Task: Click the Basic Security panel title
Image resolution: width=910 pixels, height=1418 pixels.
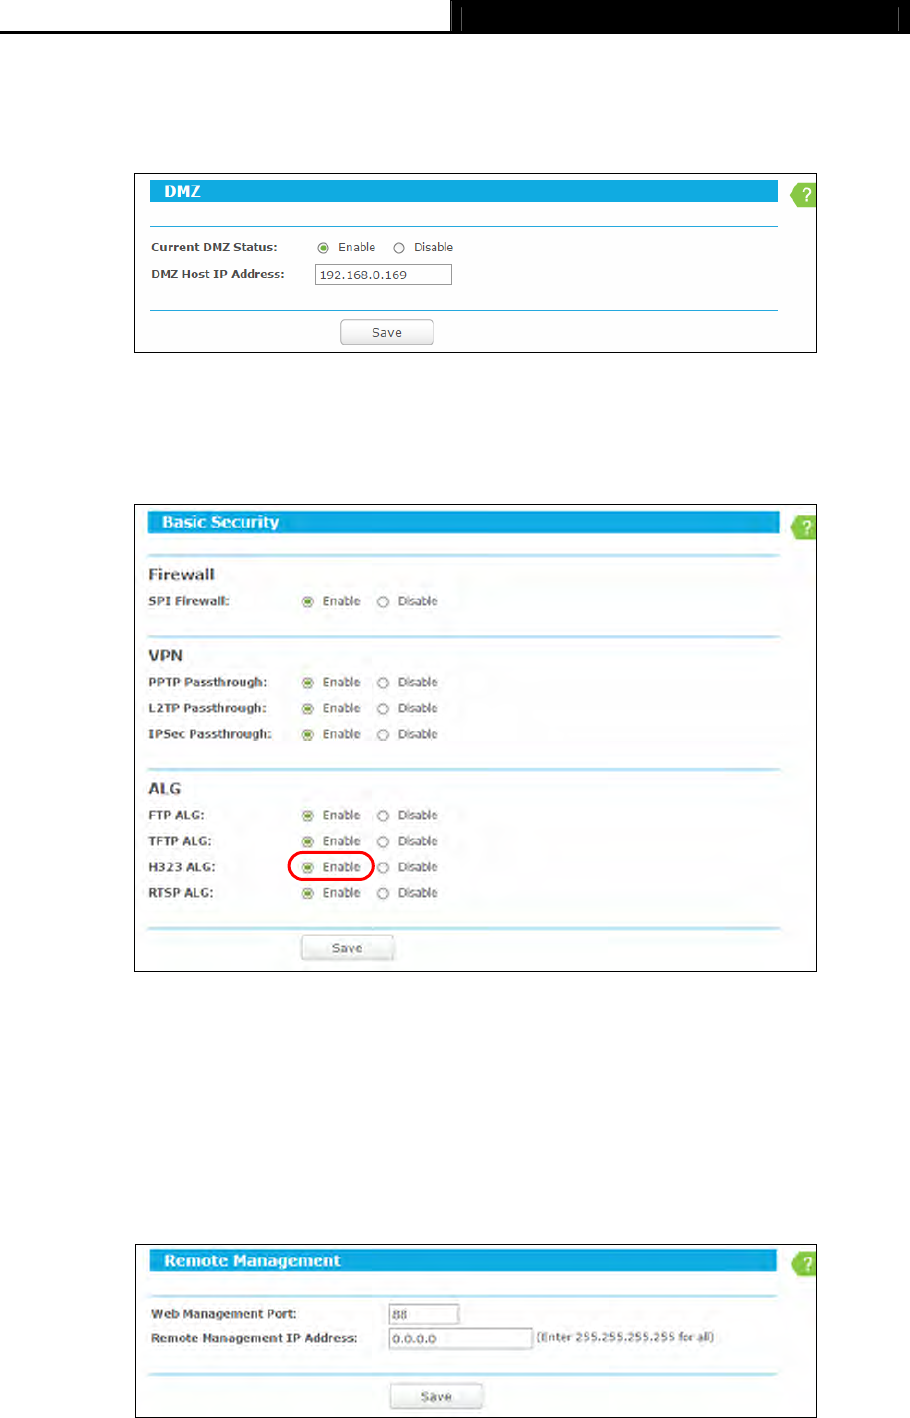Action: [220, 522]
